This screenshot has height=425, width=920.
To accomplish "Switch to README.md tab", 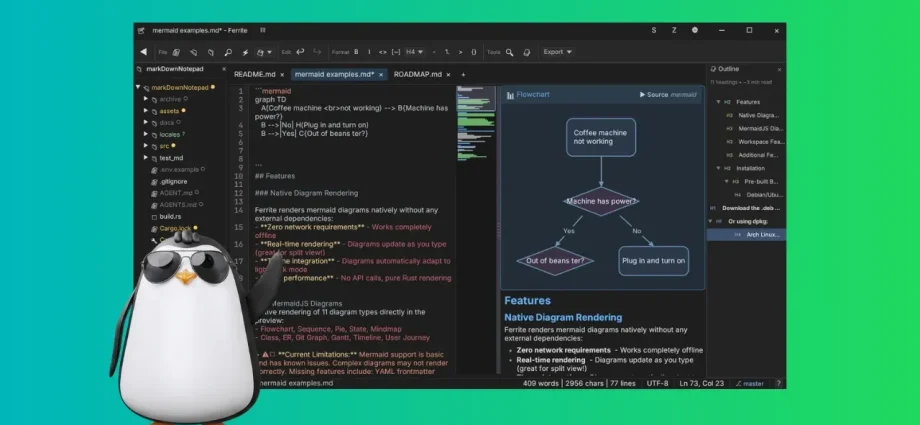I will click(x=254, y=75).
